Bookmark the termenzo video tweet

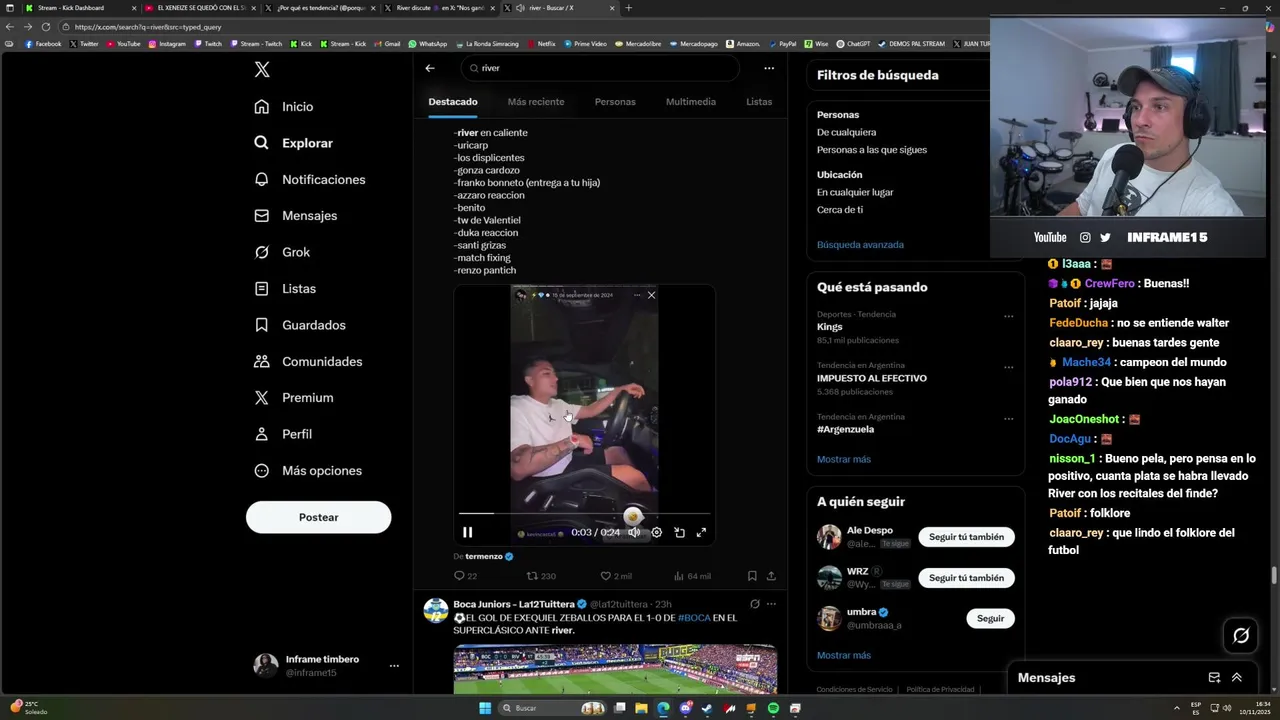pos(752,576)
